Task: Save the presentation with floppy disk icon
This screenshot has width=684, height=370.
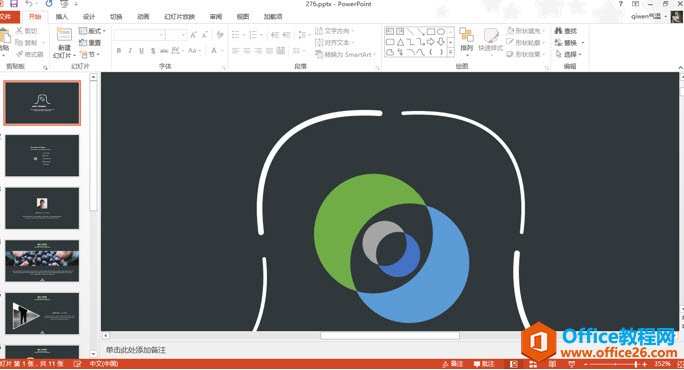Action: click(14, 4)
